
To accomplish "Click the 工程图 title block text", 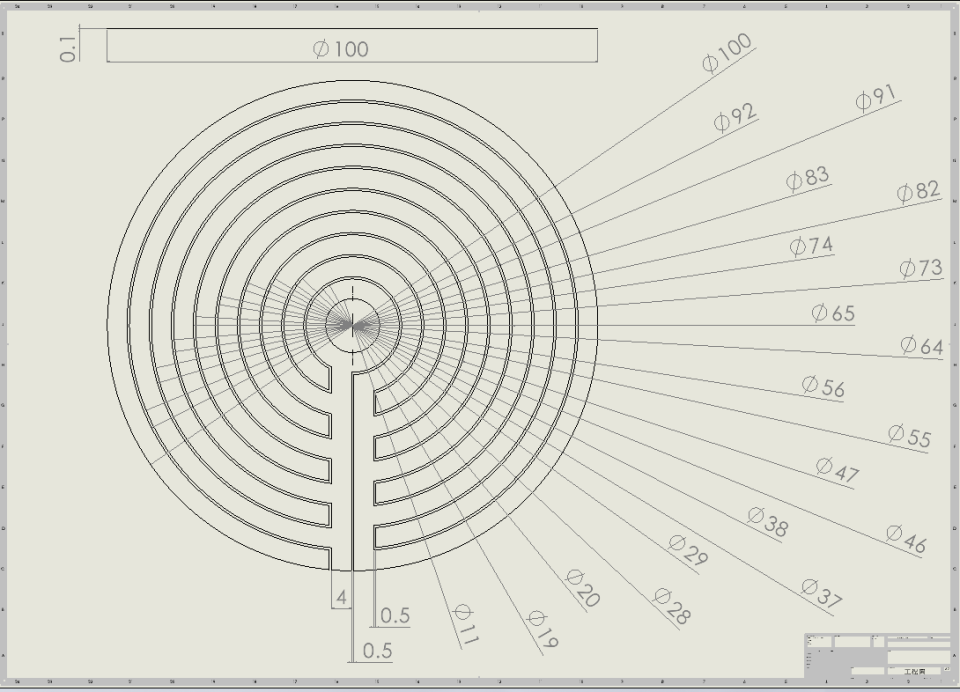I will coord(914,671).
